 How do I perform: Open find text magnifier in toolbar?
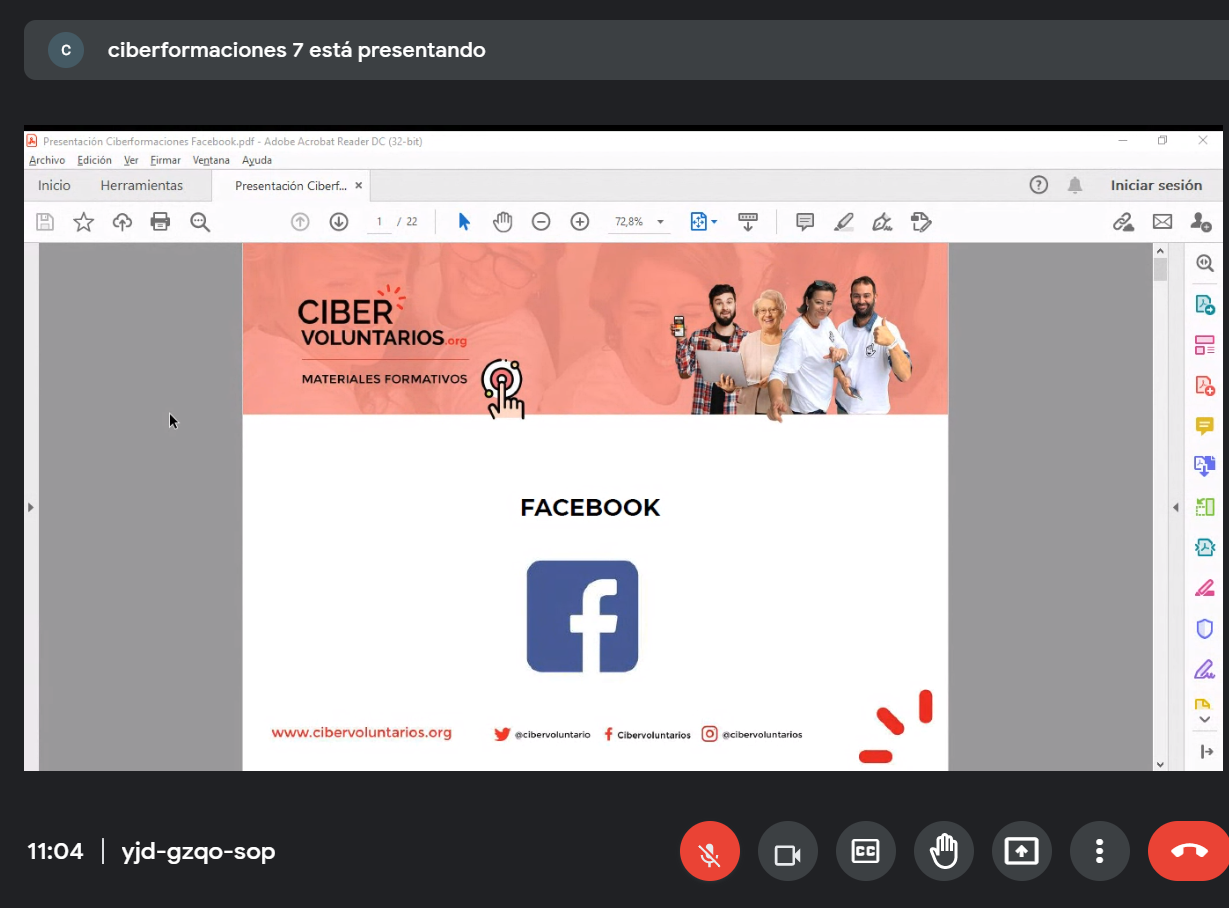pos(200,222)
